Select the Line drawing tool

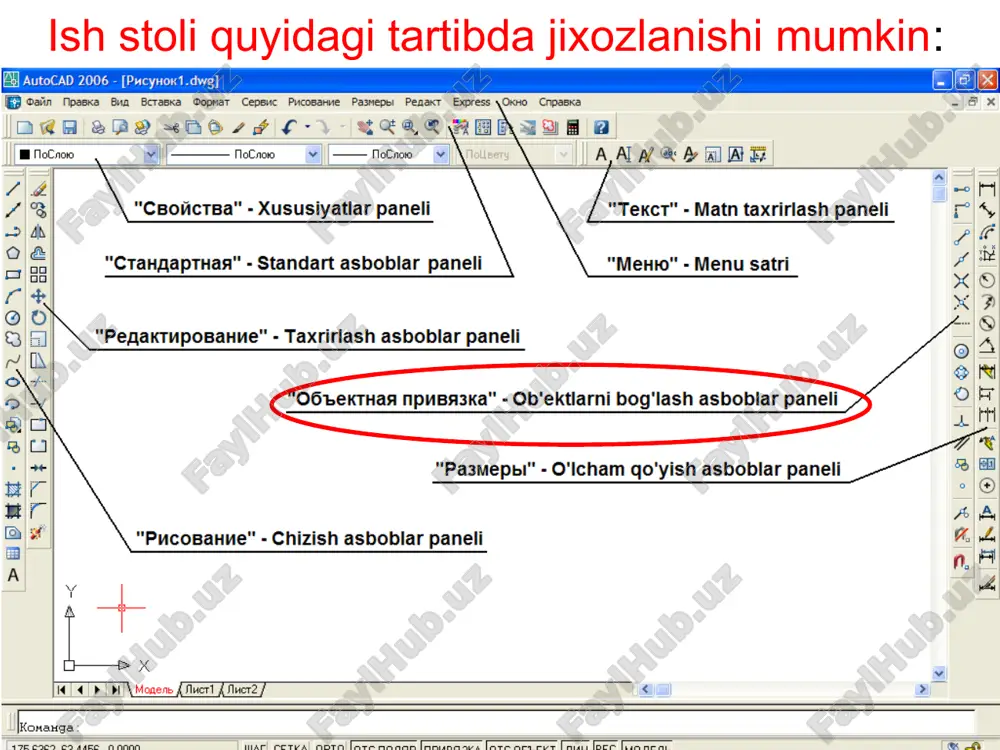[x=13, y=189]
